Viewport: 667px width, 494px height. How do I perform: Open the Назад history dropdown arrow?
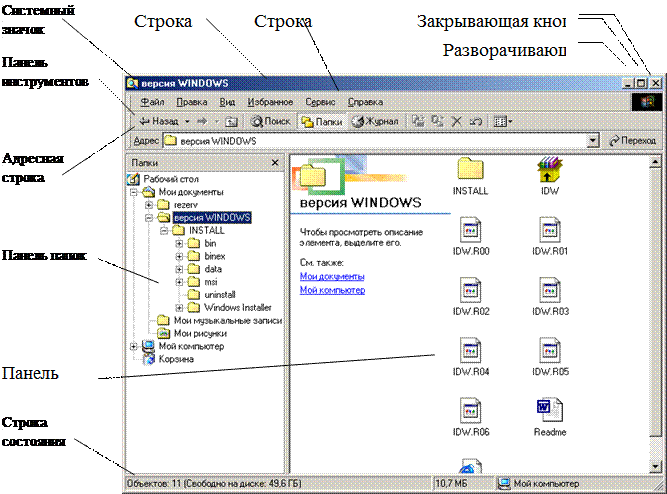click(x=187, y=122)
